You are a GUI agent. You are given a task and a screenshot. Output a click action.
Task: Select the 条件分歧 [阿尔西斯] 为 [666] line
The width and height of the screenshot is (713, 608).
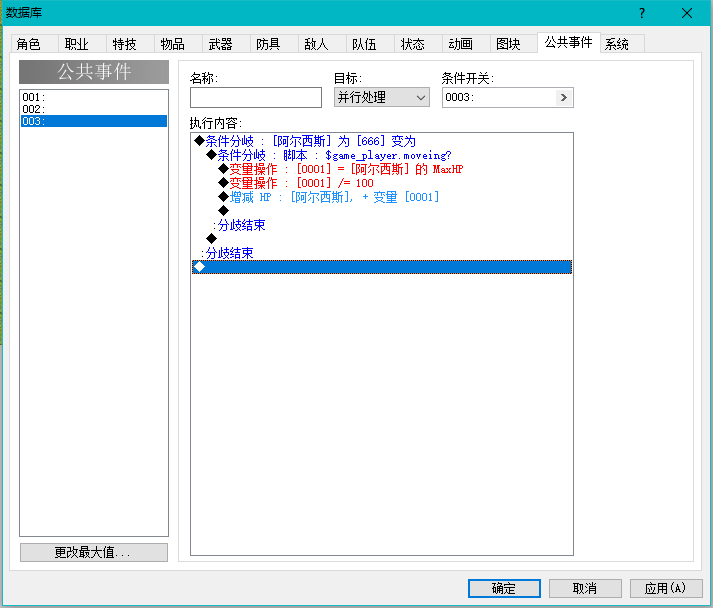[382, 141]
